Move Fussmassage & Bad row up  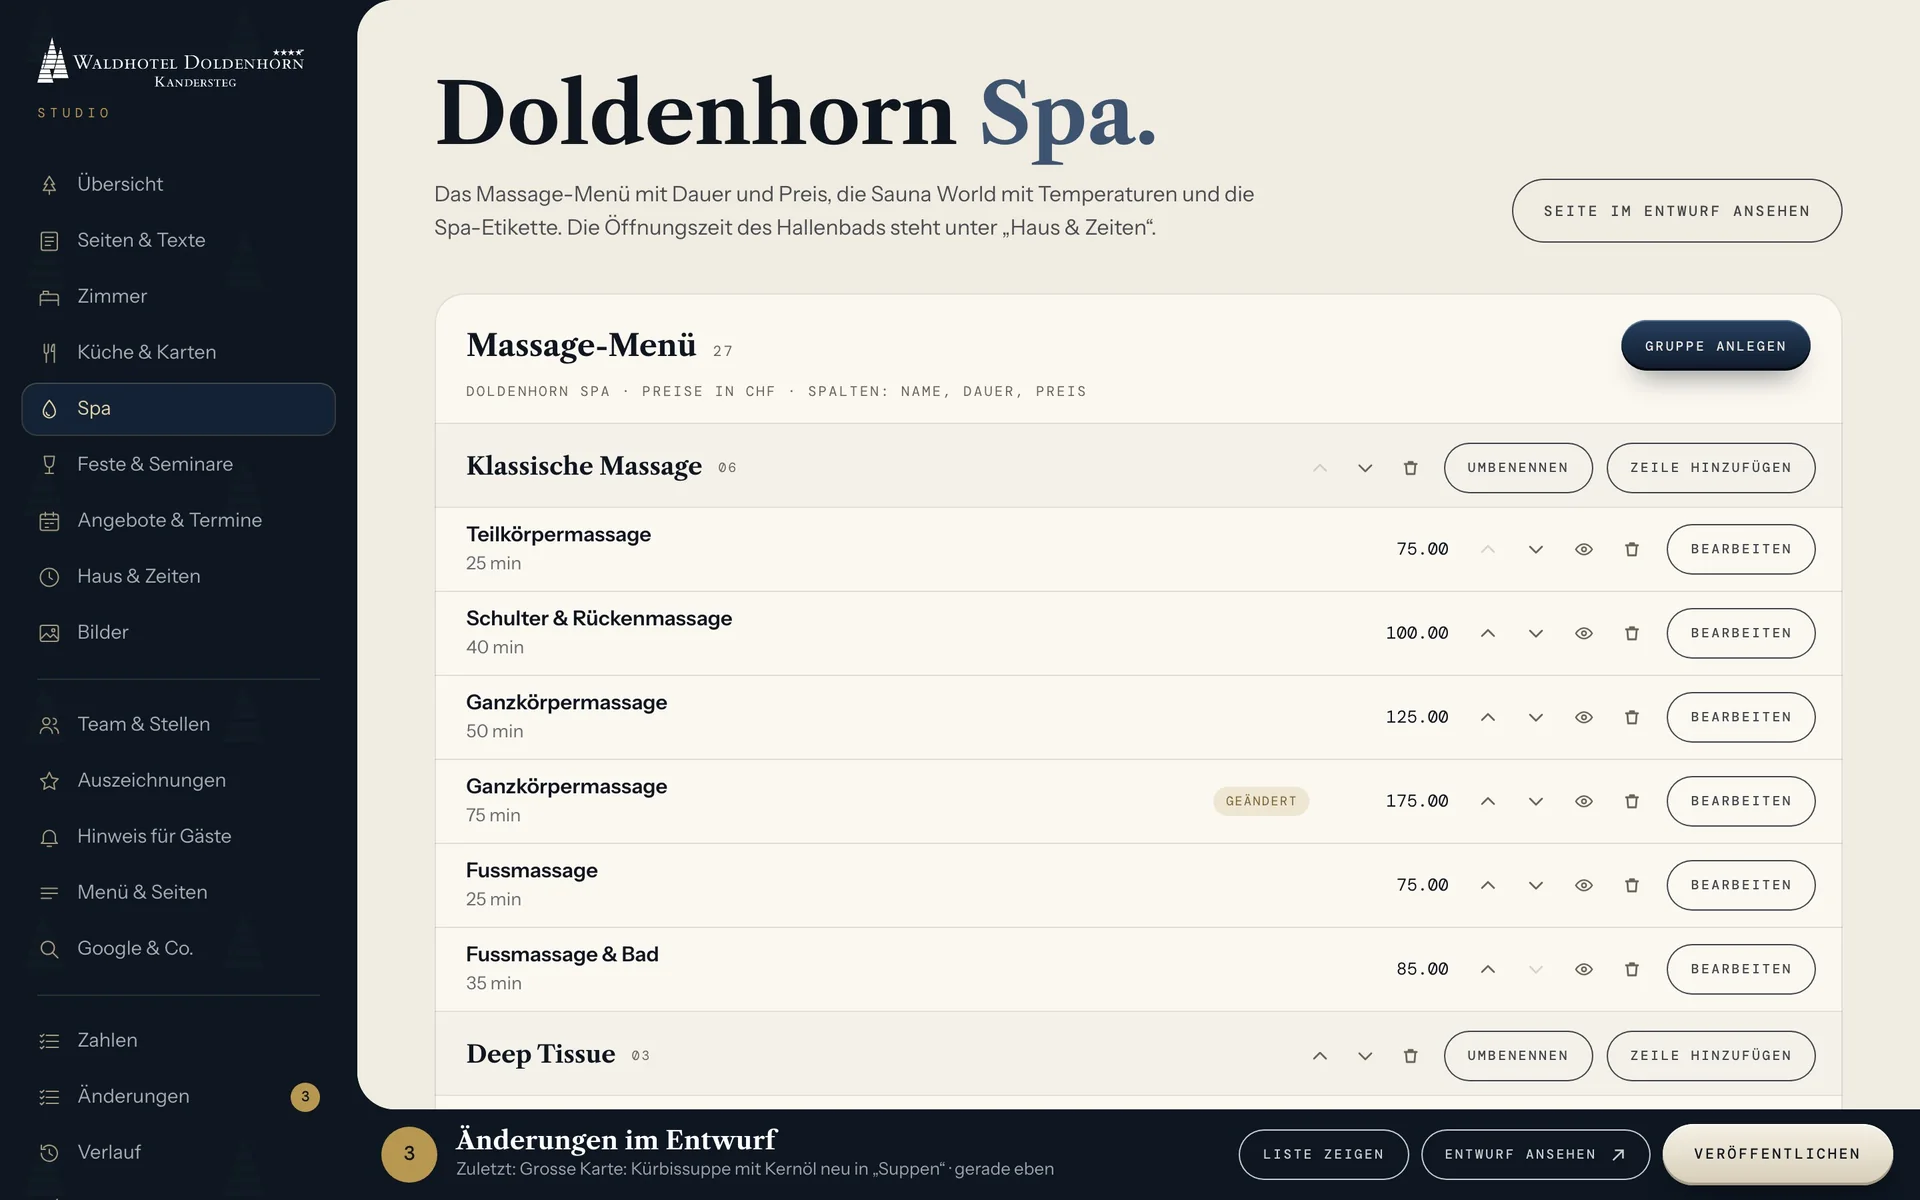(x=1488, y=969)
